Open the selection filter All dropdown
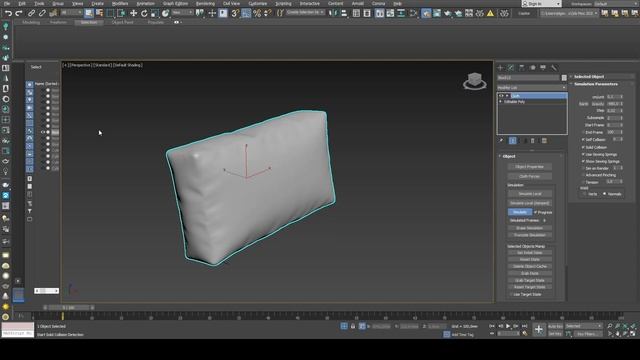The width and height of the screenshot is (640, 360). tap(71, 13)
